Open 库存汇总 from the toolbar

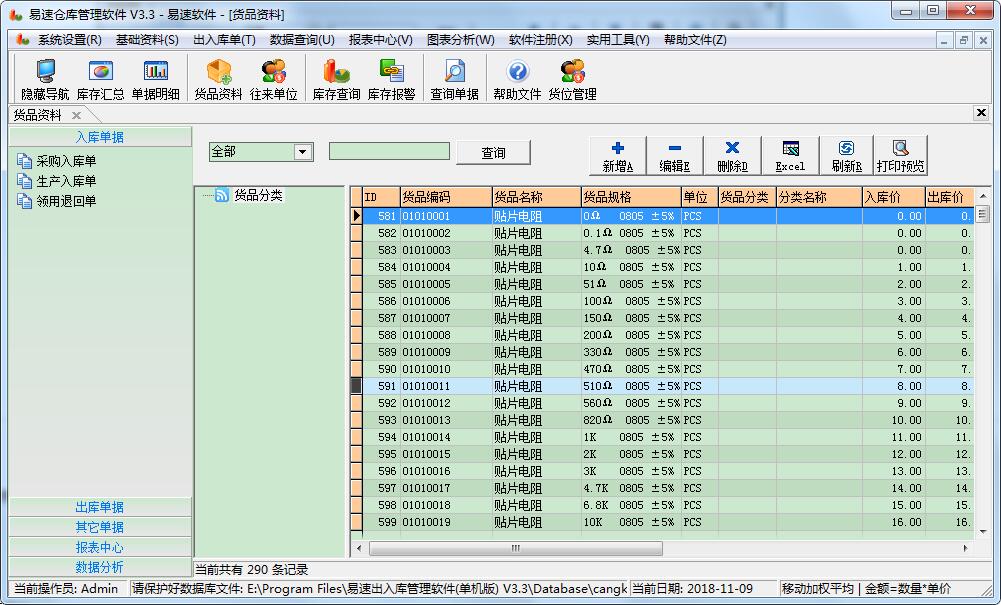tap(100, 79)
